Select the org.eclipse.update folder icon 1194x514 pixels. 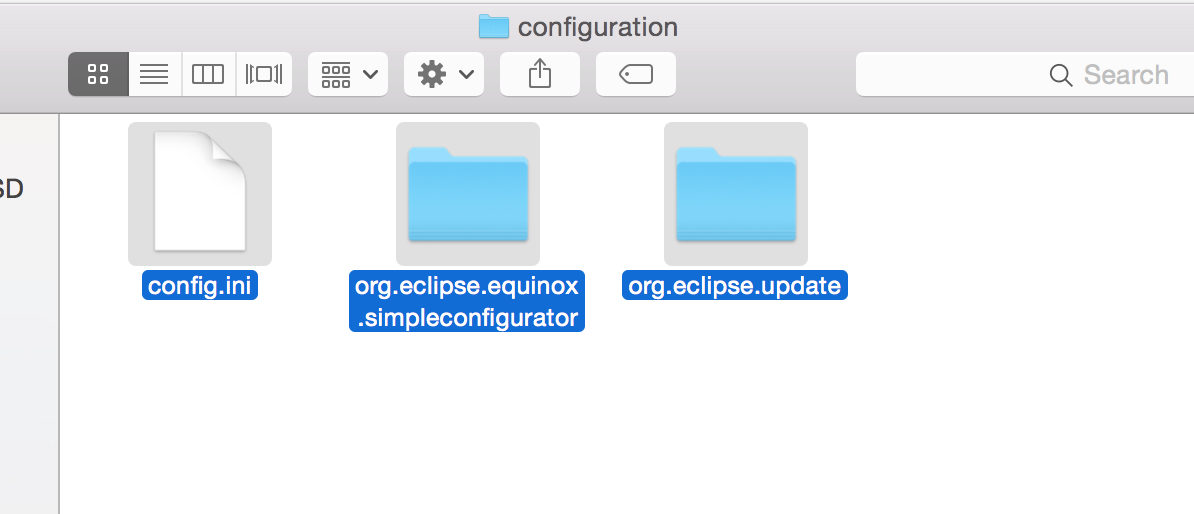pos(735,193)
